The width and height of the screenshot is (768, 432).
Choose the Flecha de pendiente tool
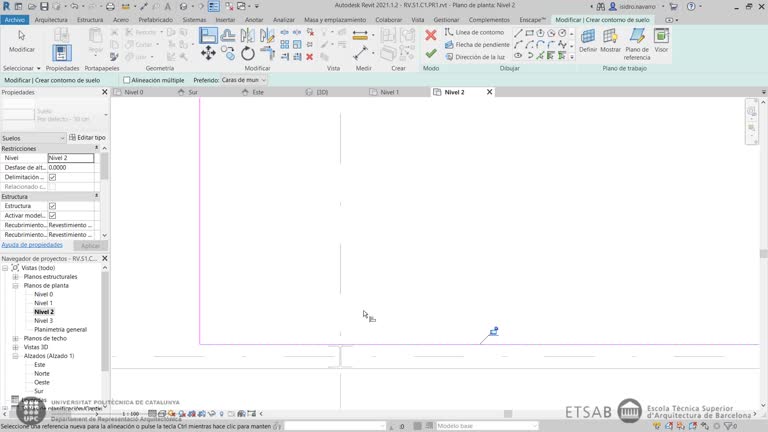coord(476,45)
